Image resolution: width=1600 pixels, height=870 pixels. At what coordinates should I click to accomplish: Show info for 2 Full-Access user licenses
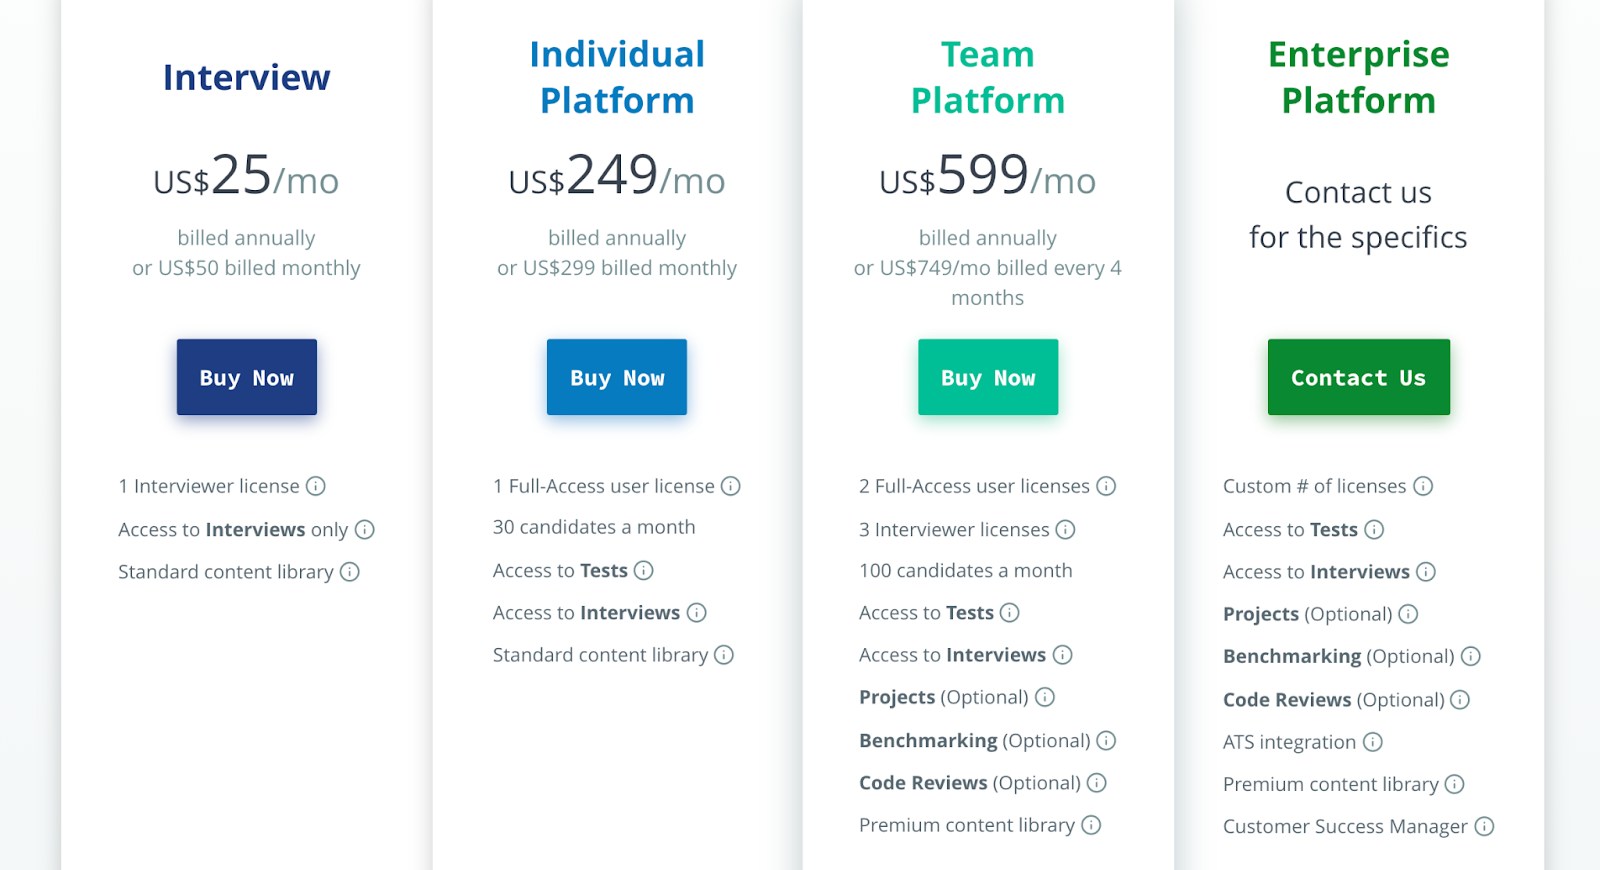click(1106, 486)
